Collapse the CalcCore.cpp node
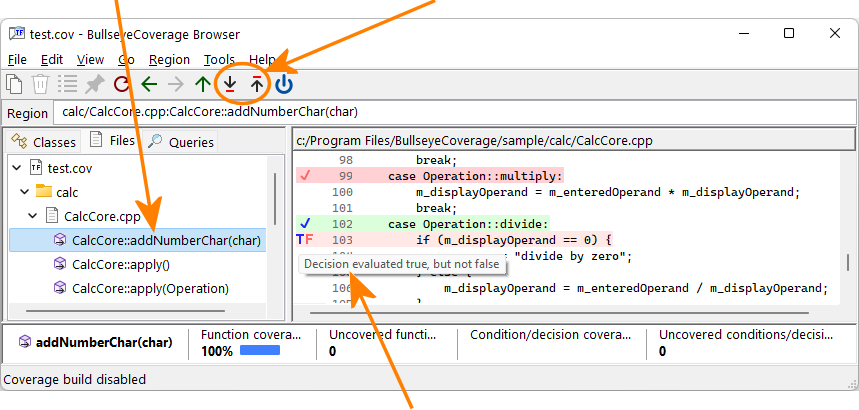Image resolution: width=859 pixels, height=410 pixels. [x=33, y=216]
